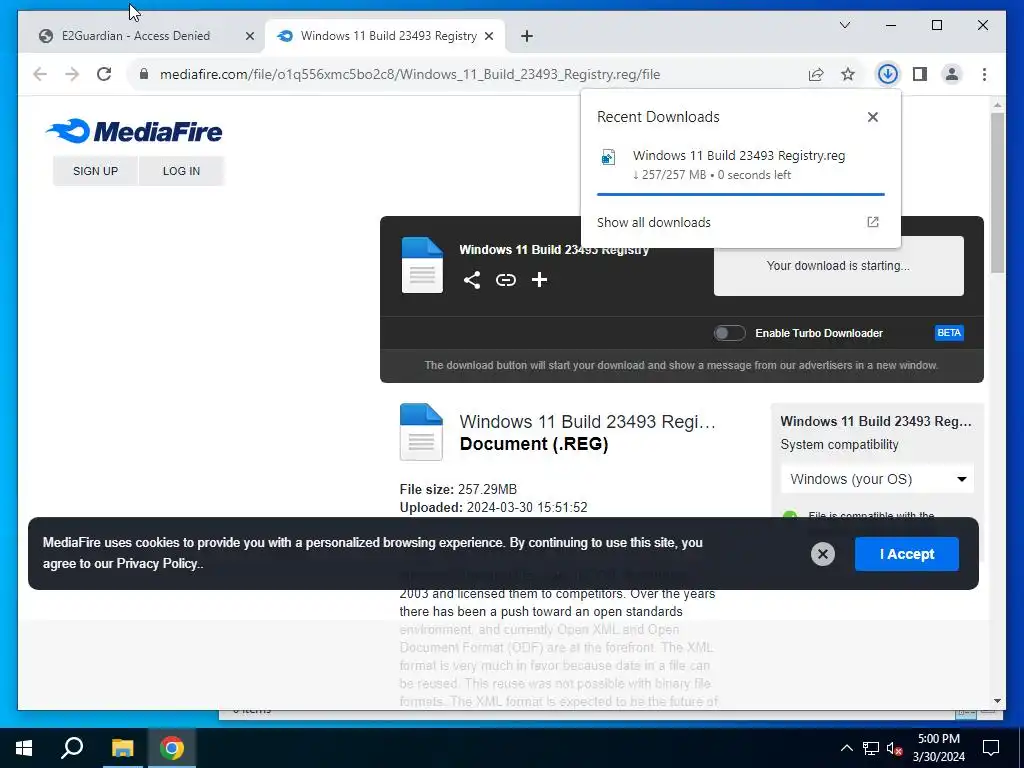Click the browser back arrow

(x=40, y=74)
